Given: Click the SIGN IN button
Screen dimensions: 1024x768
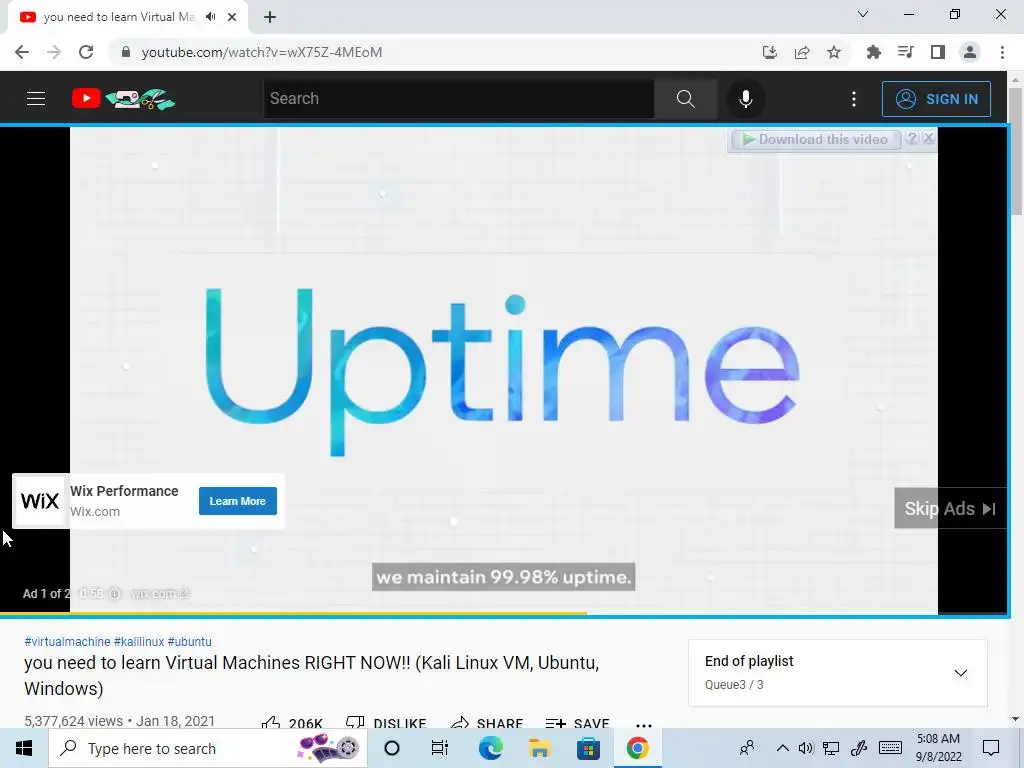Looking at the screenshot, I should [936, 99].
